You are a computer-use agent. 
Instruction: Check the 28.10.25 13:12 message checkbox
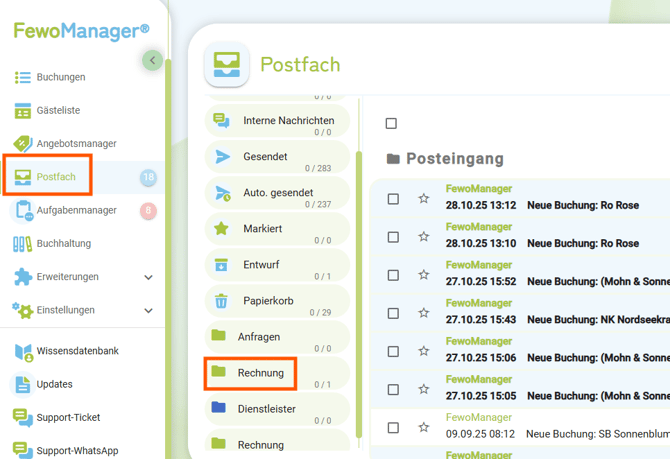[393, 199]
